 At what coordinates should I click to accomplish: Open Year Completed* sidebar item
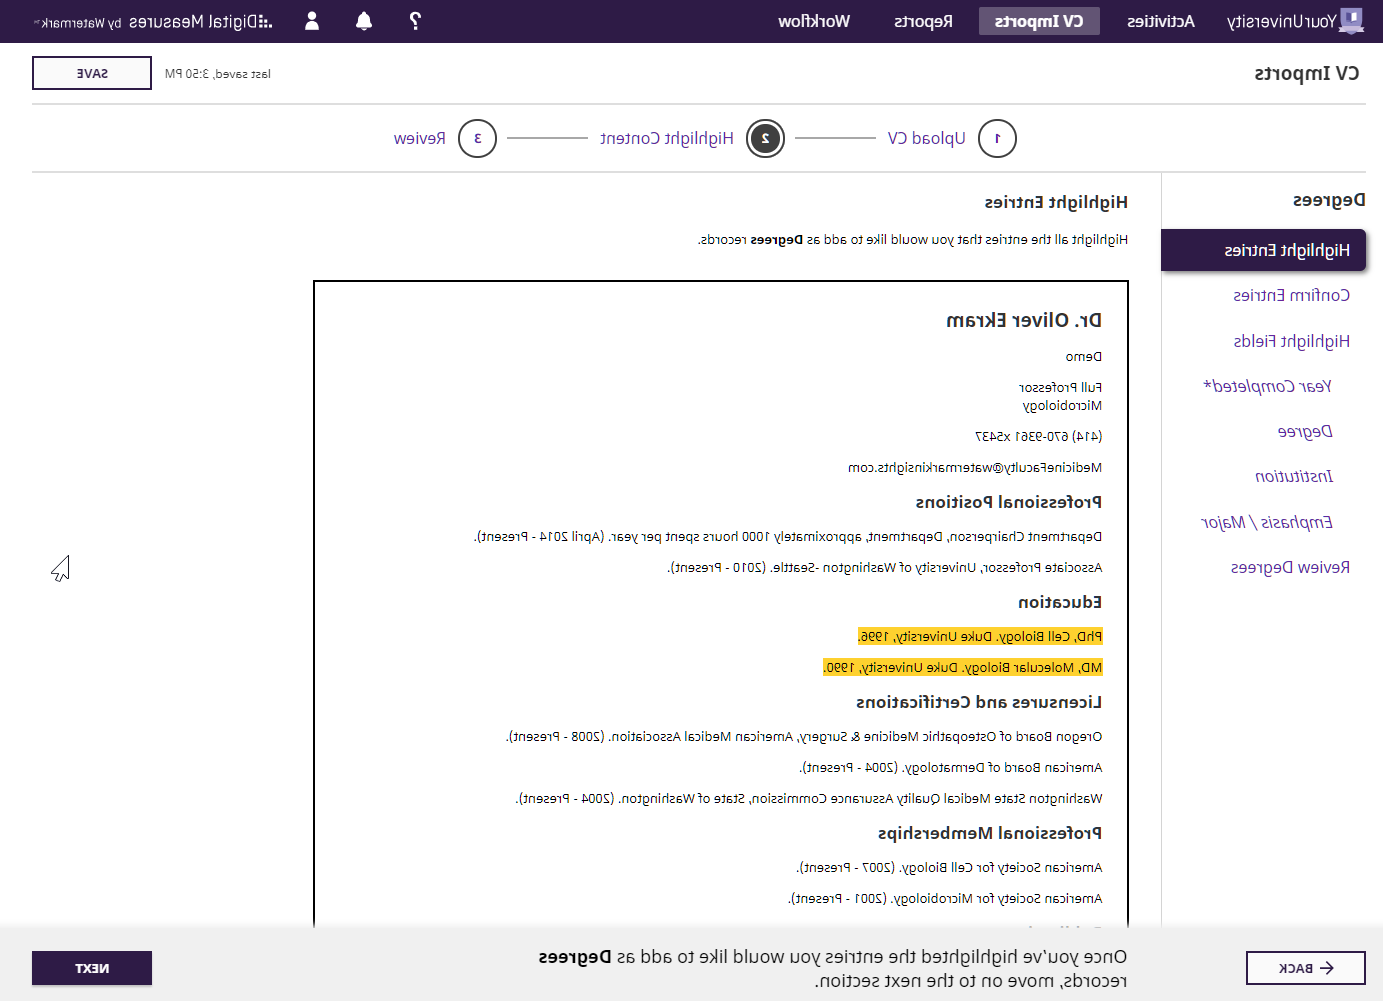point(1268,386)
